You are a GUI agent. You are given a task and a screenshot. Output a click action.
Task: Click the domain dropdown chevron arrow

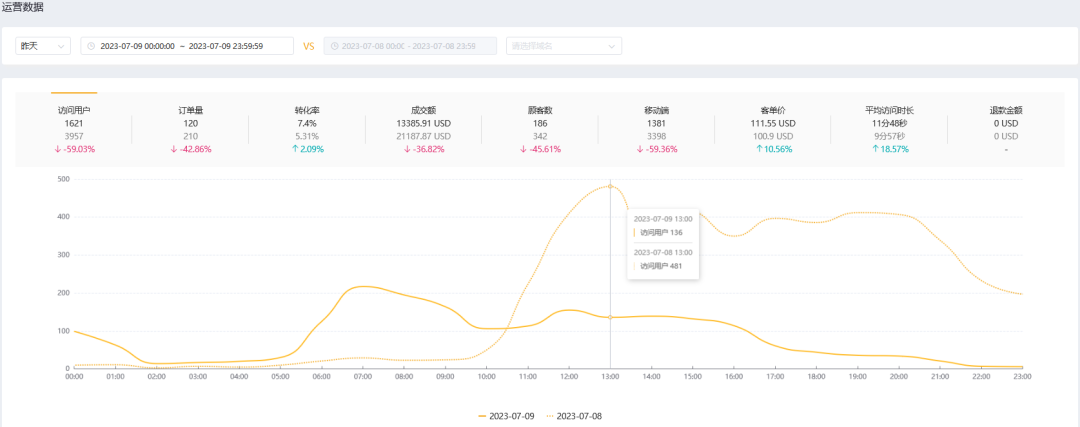click(611, 46)
